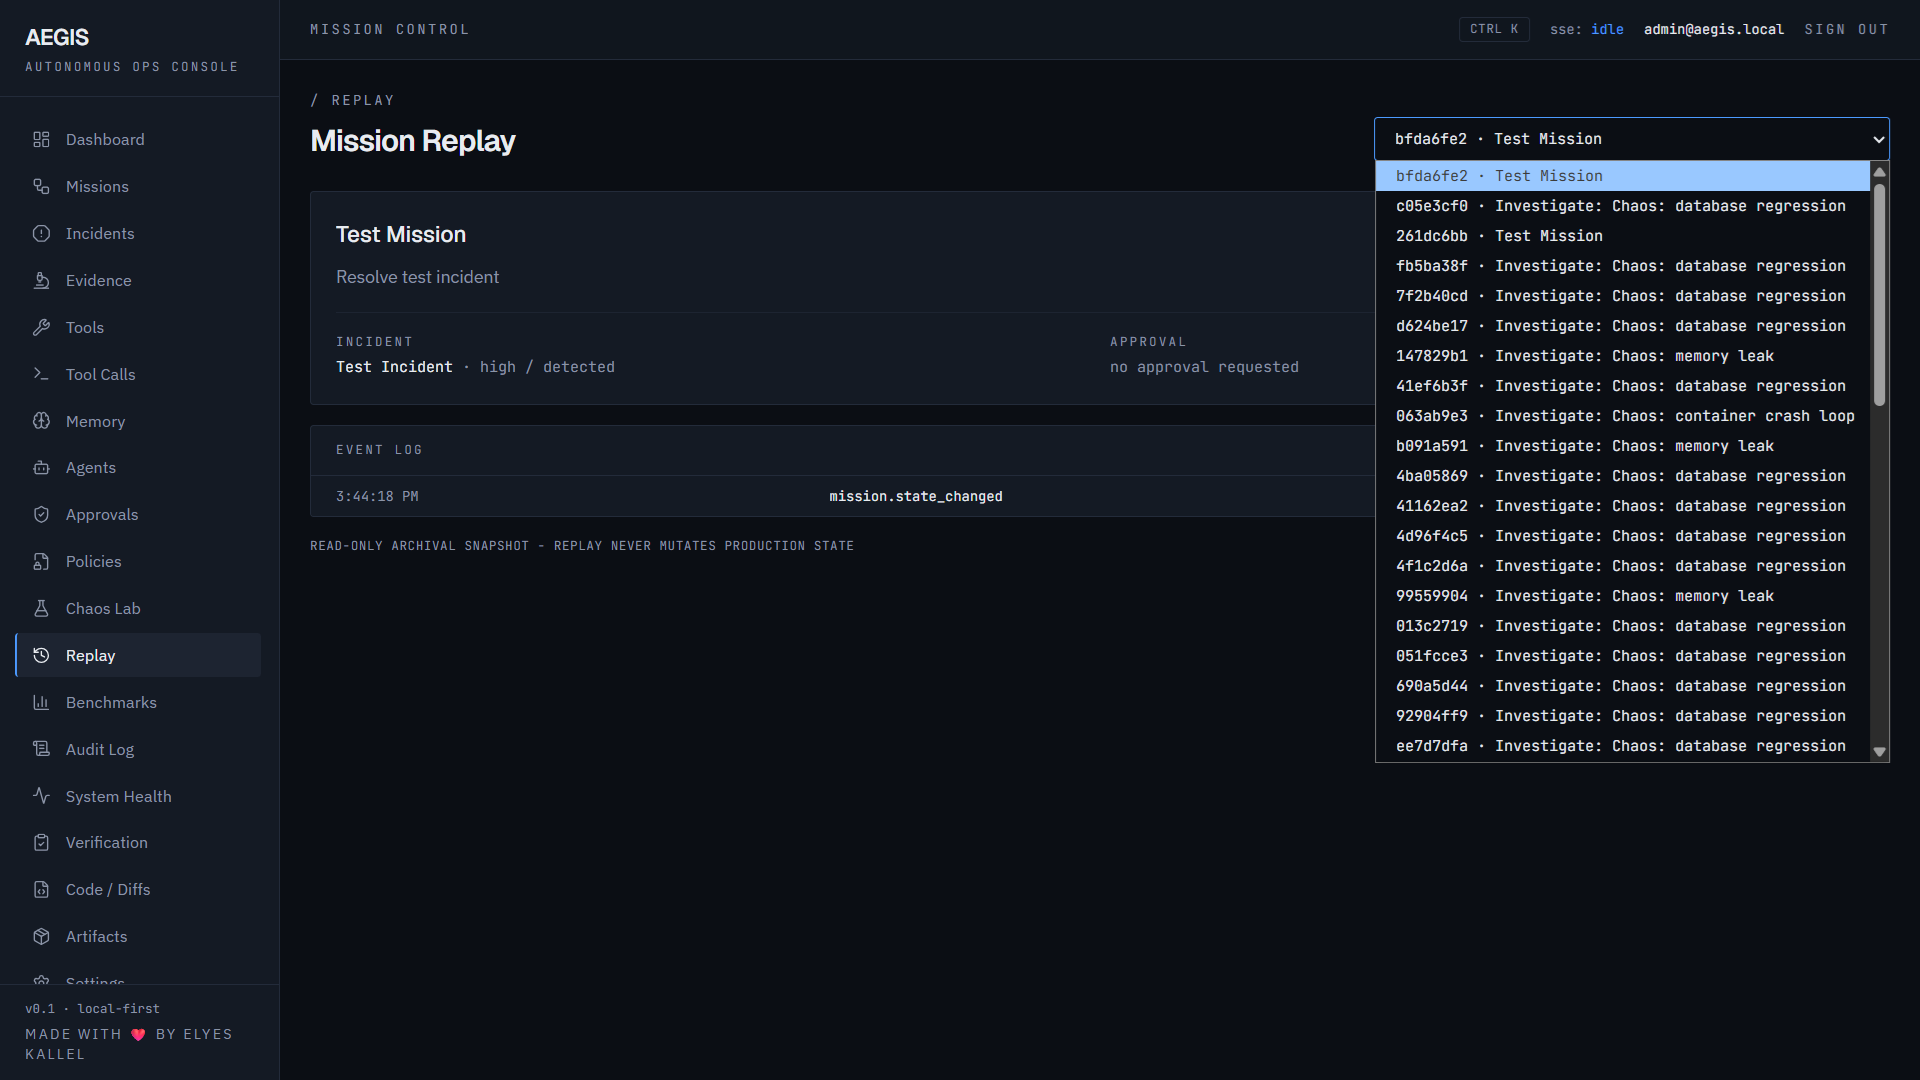The image size is (1920, 1080).
Task: Click the AEGIS logo title
Action: 57,38
